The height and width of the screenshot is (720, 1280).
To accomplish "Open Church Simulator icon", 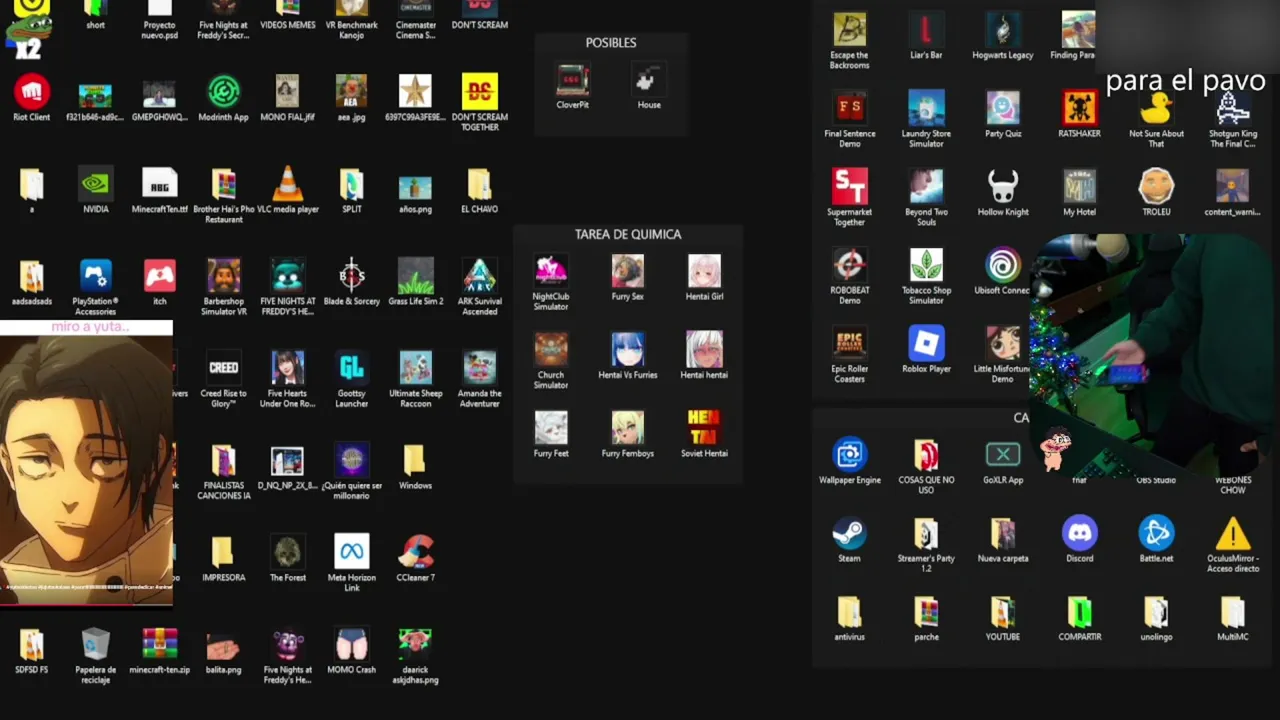I will (x=550, y=350).
